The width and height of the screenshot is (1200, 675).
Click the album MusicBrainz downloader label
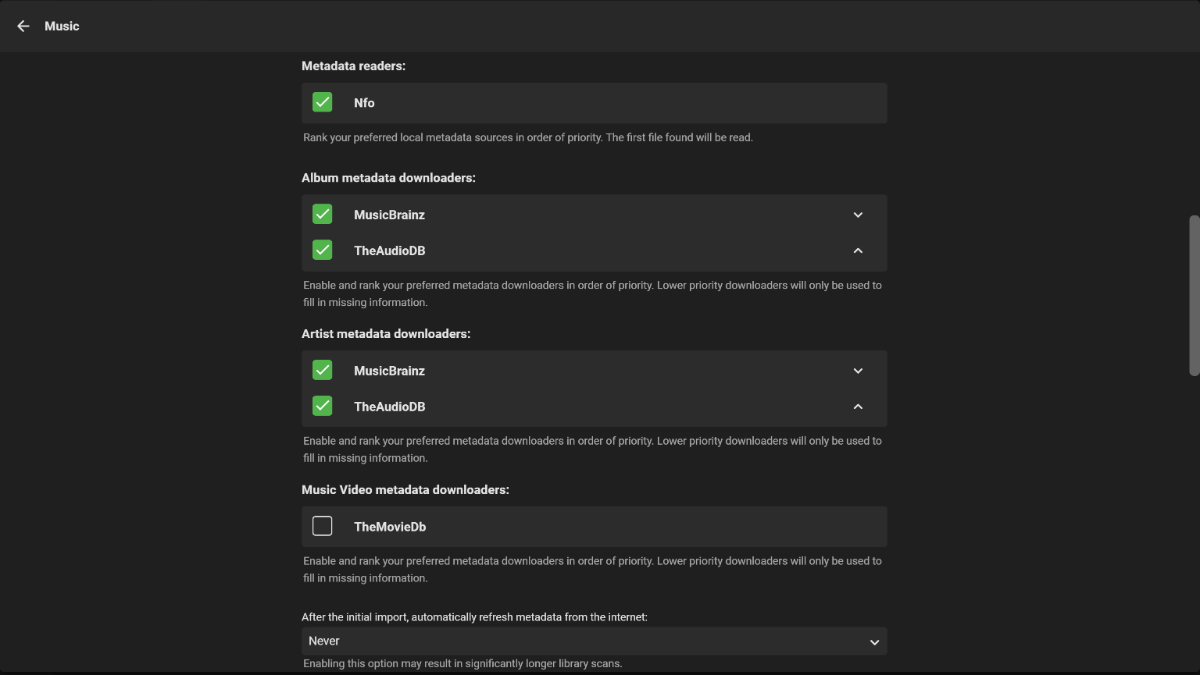point(389,215)
